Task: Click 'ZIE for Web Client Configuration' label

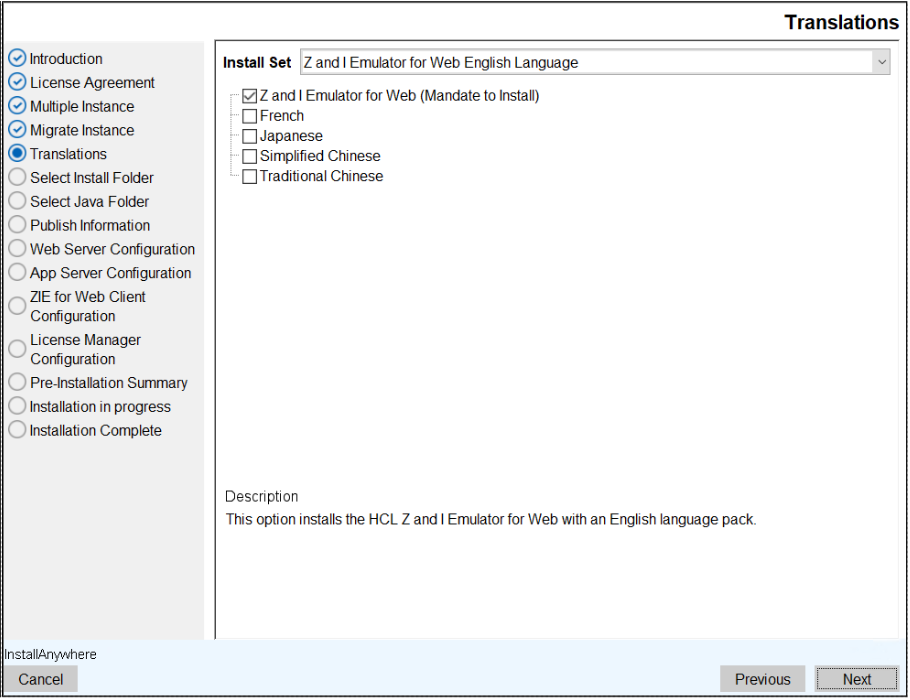Action: coord(88,306)
